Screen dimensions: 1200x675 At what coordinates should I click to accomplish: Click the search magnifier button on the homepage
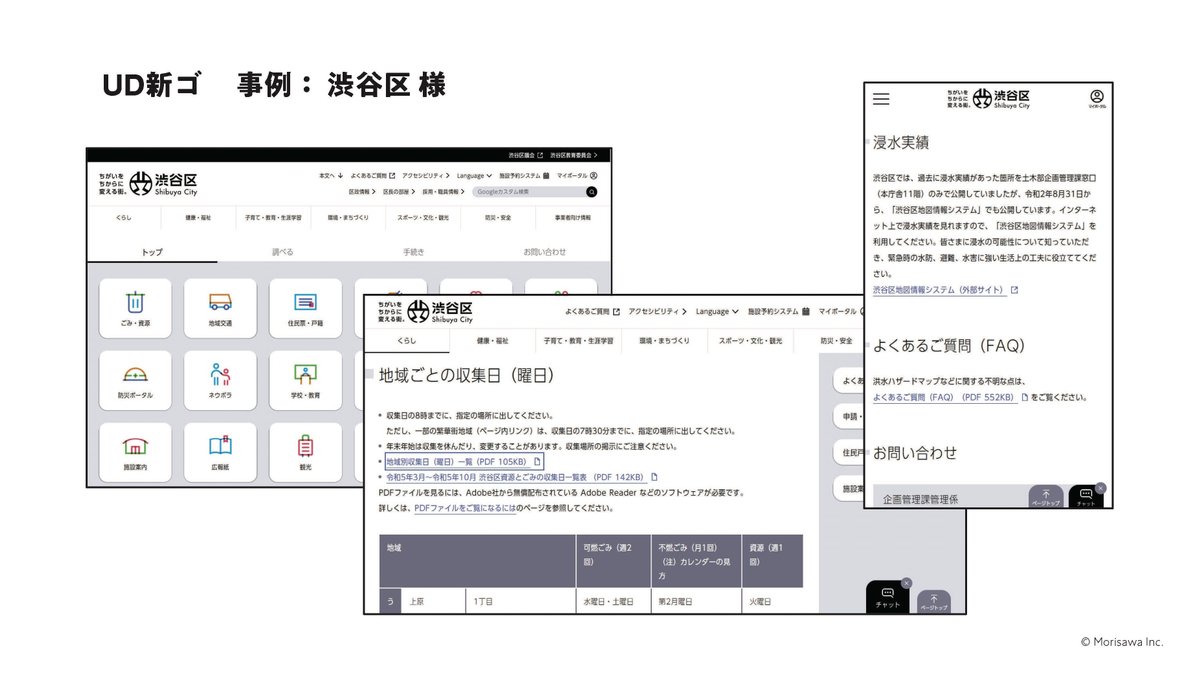pos(592,191)
